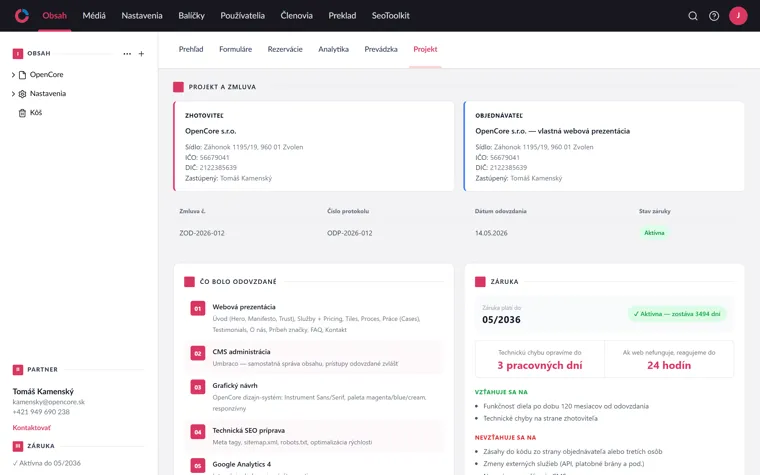
Task: Click the document icon beside OpenCore
Action: [22, 75]
